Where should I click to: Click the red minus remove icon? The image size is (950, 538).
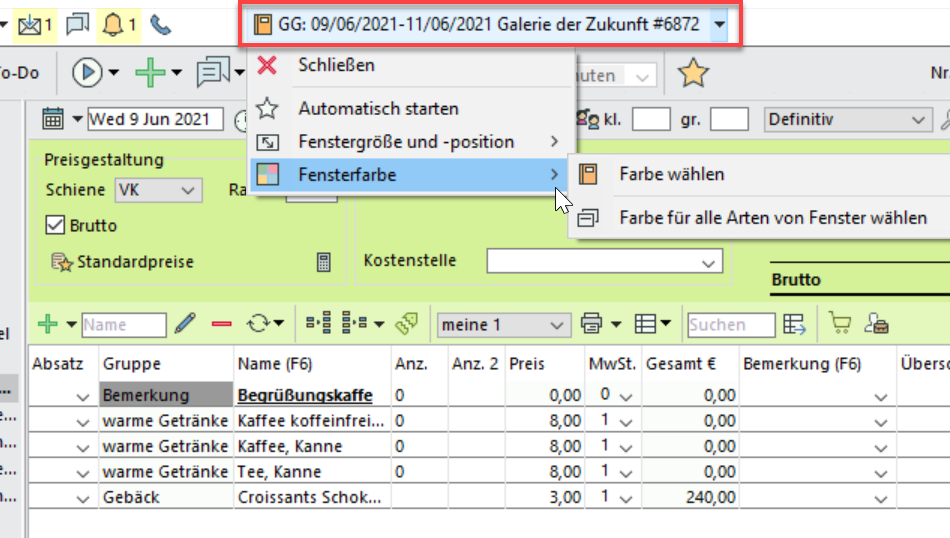(222, 324)
